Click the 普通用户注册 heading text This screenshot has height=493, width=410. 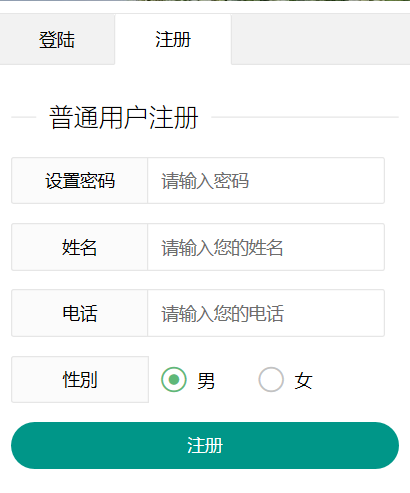click(x=124, y=117)
